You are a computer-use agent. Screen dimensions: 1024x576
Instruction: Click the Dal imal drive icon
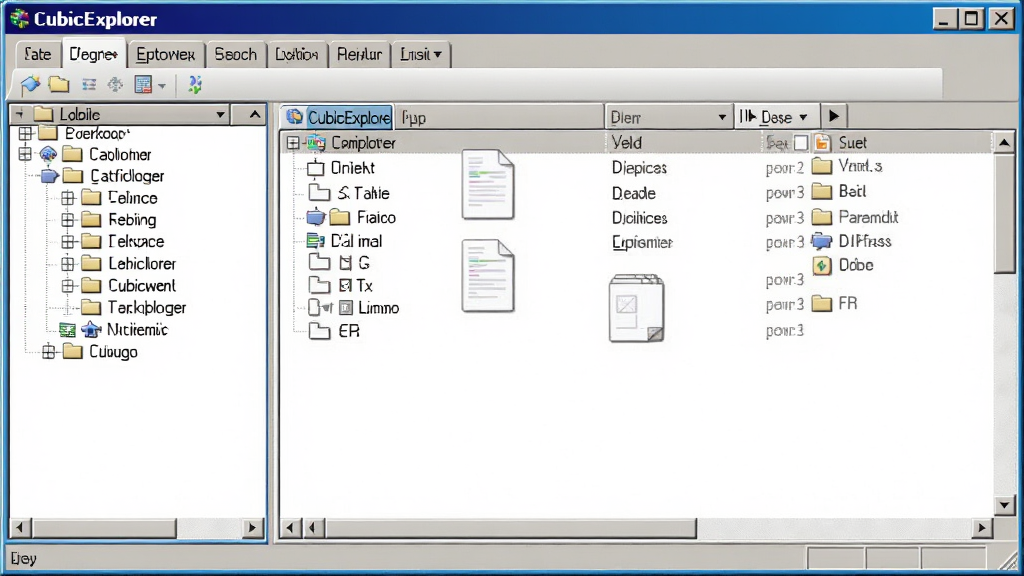tap(315, 241)
